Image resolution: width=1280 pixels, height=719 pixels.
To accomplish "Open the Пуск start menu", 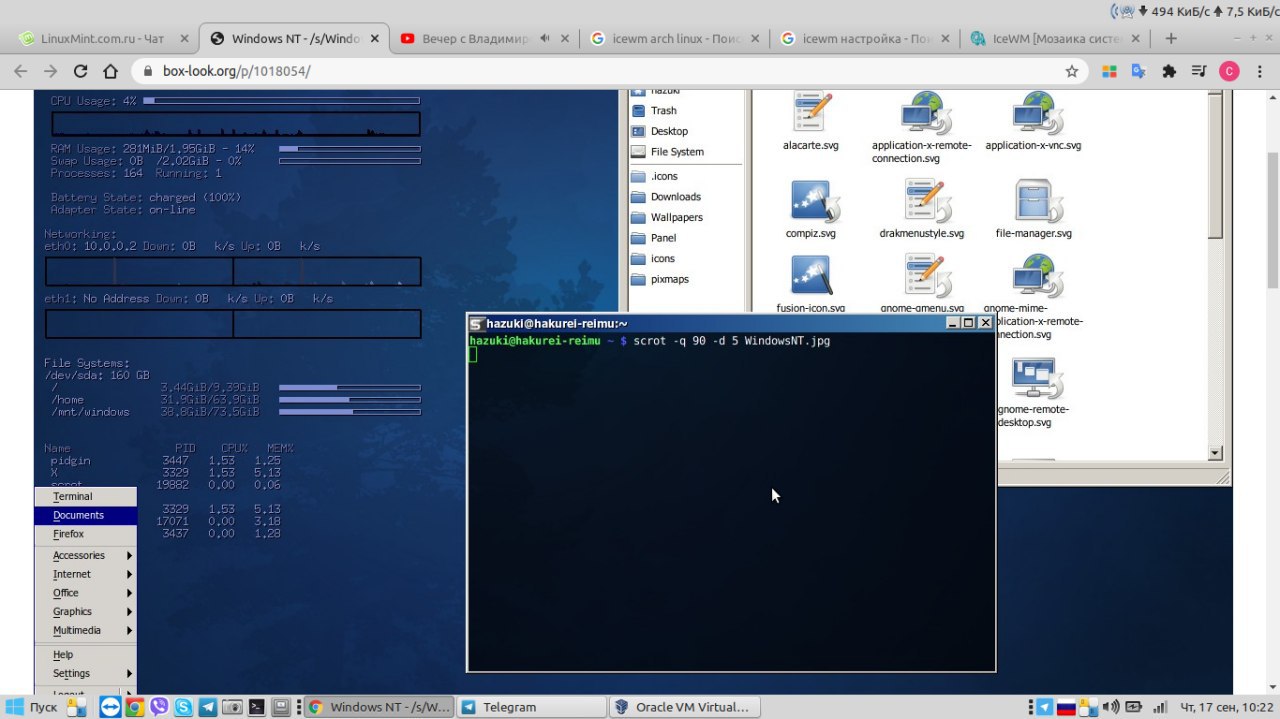I will [x=32, y=707].
